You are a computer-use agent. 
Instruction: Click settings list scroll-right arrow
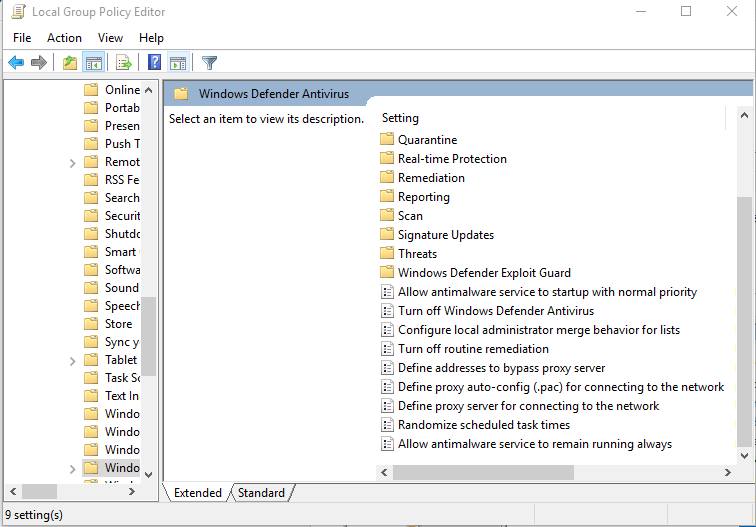[728, 473]
